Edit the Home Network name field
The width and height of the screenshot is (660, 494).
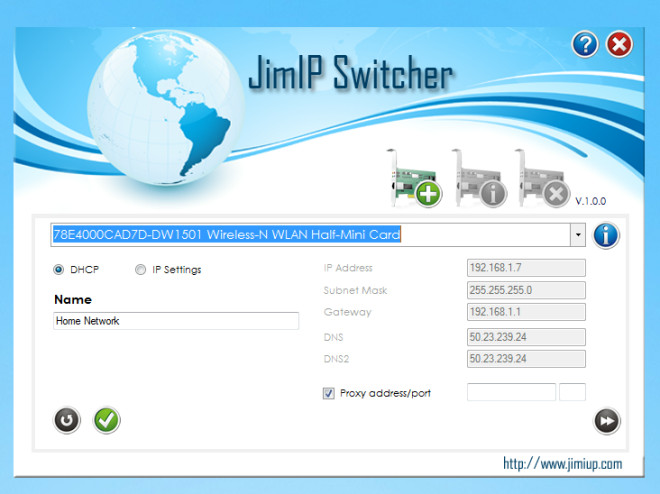[x=176, y=321]
